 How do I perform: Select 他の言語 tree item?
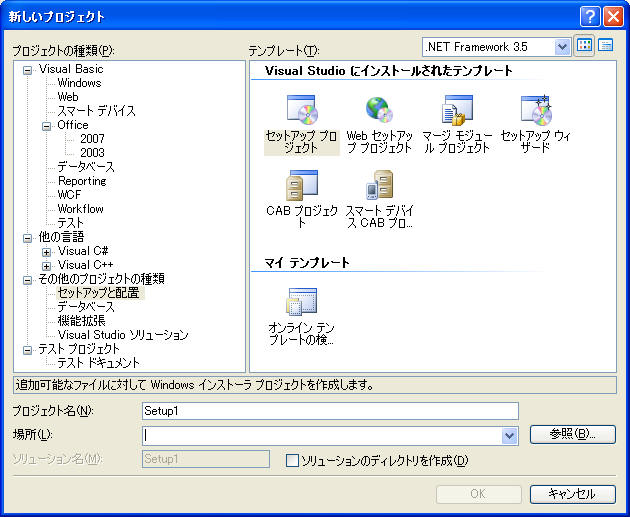click(61, 237)
